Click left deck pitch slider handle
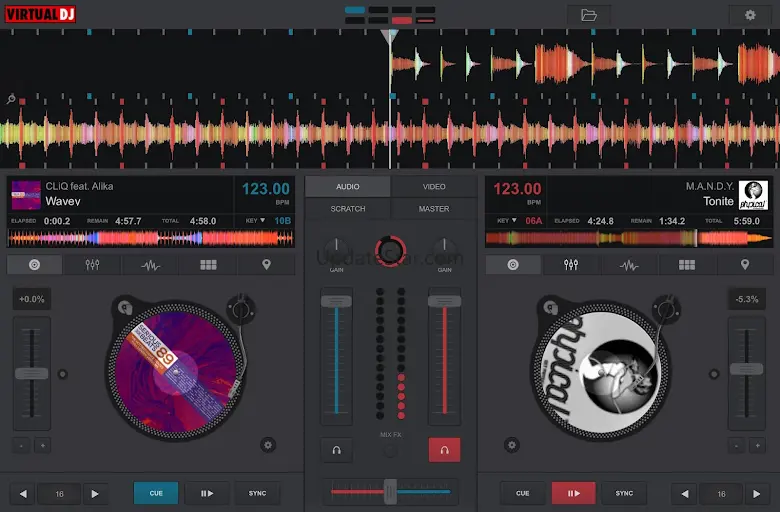This screenshot has height=512, width=780. click(31, 373)
